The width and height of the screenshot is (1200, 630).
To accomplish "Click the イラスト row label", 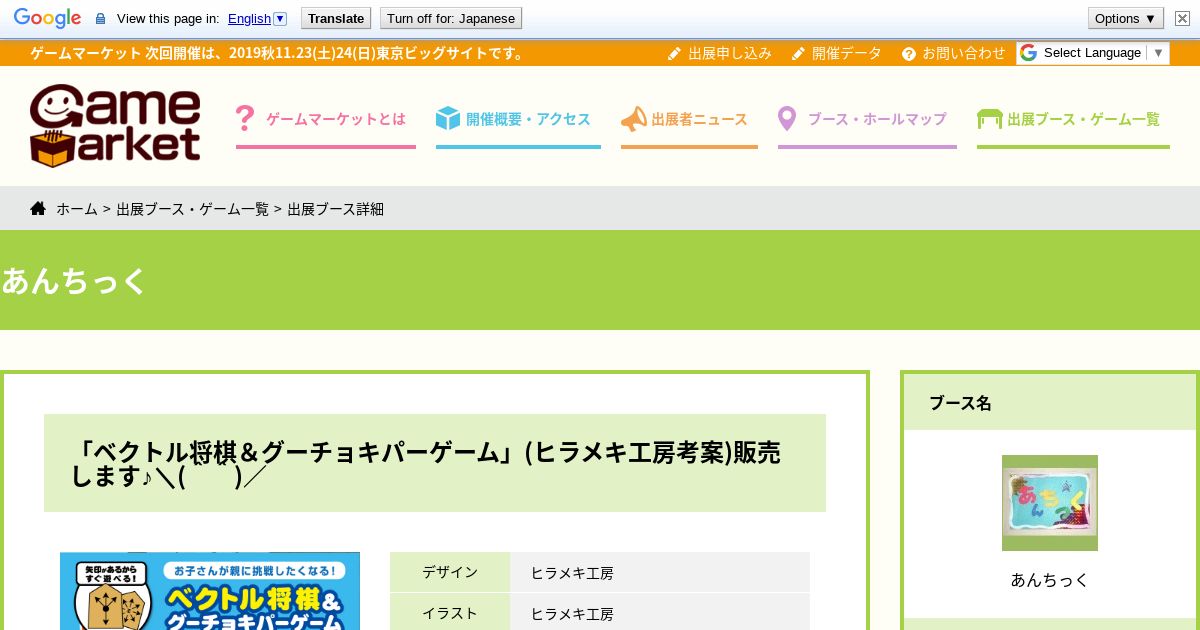I will pos(450,613).
